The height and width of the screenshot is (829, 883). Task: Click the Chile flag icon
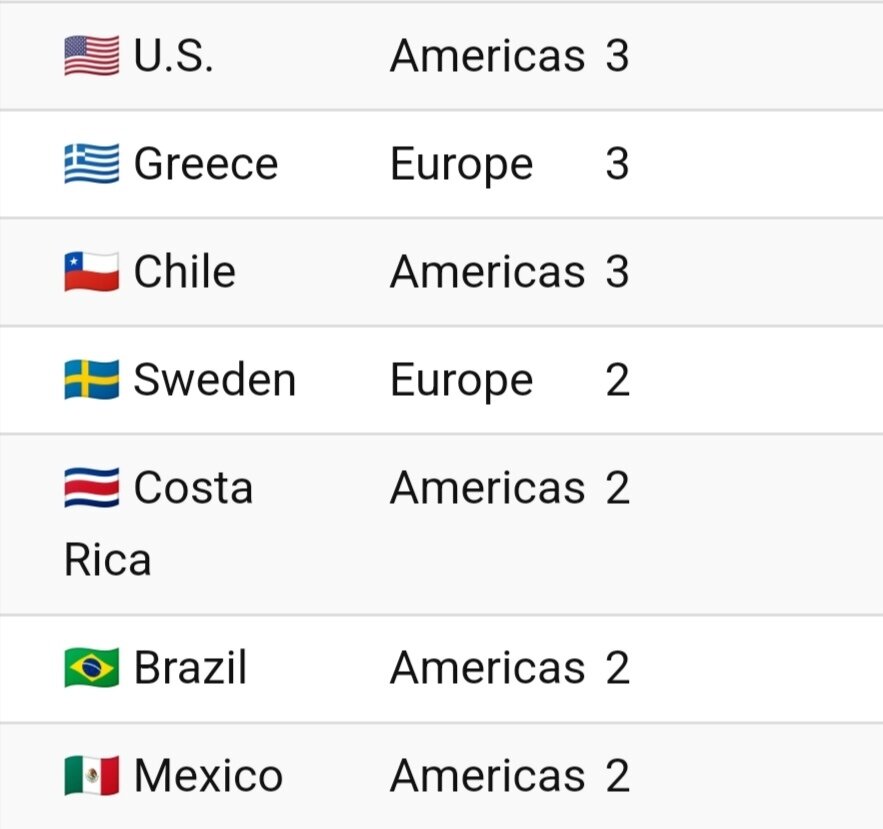click(91, 272)
